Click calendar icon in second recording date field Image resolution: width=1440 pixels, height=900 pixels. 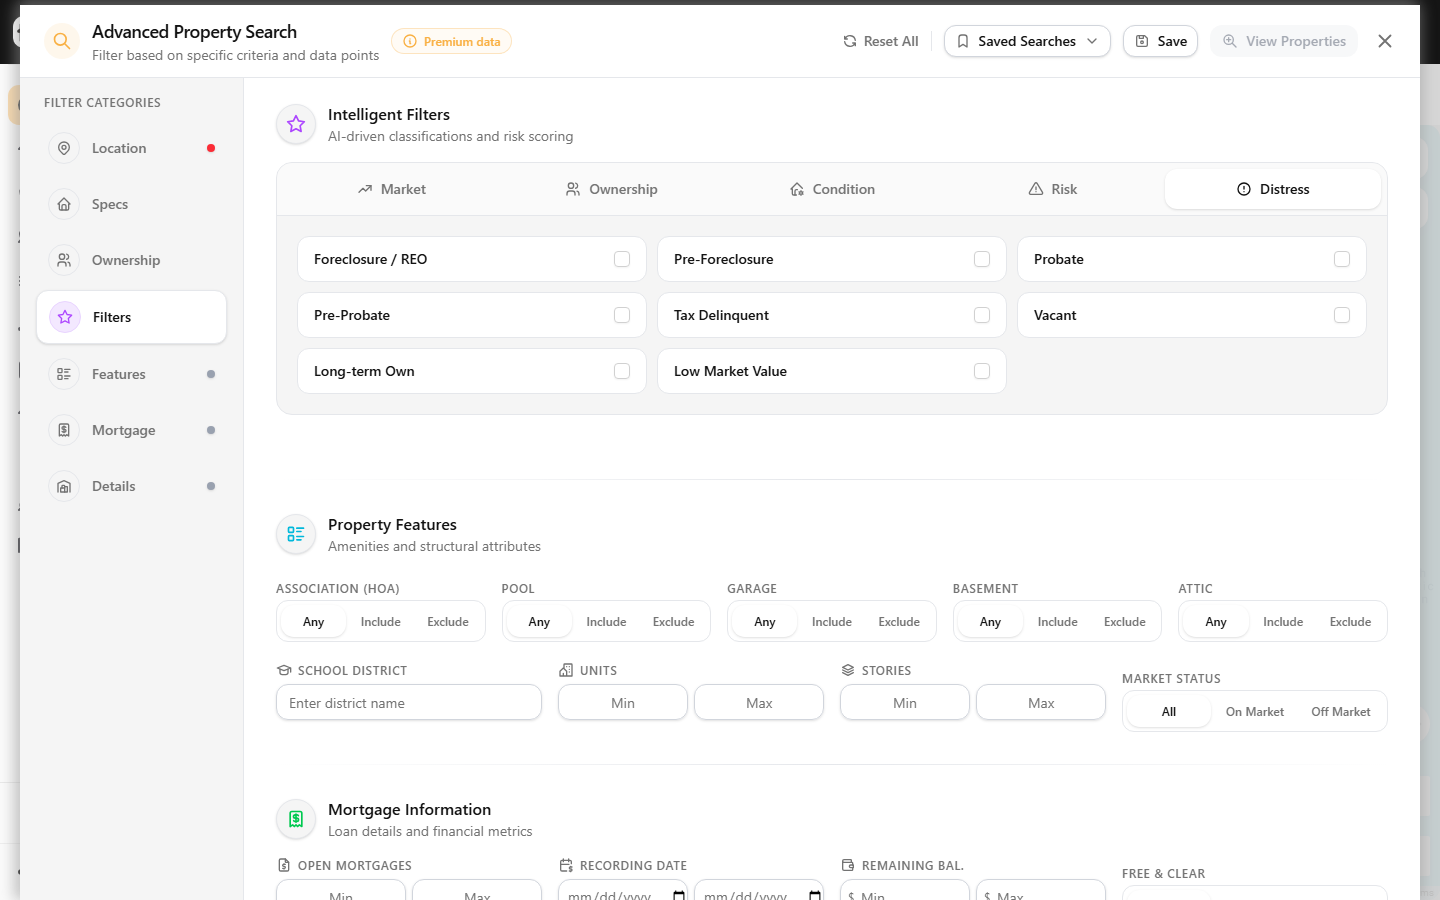pyautogui.click(x=815, y=895)
